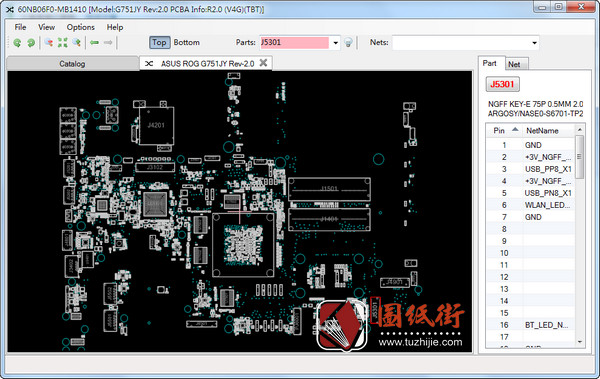The height and width of the screenshot is (379, 600).
Task: Select the Part panel tab
Action: [x=490, y=63]
